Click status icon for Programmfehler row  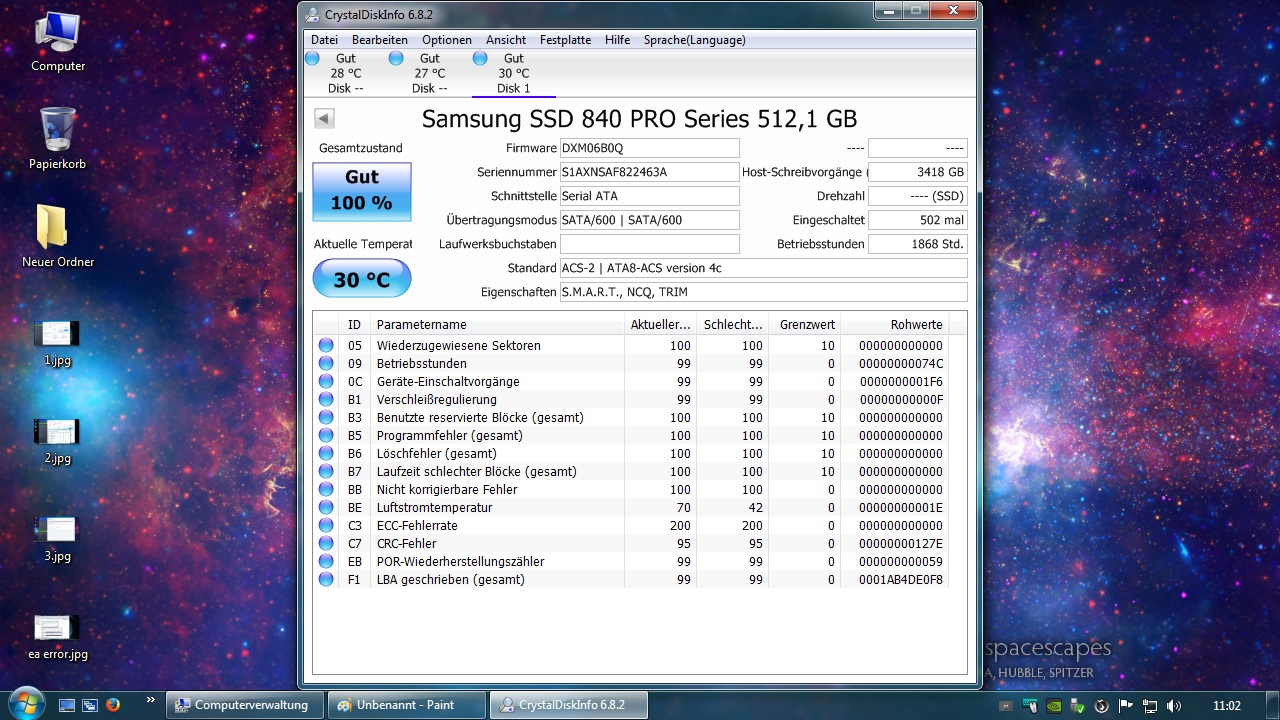pos(326,435)
